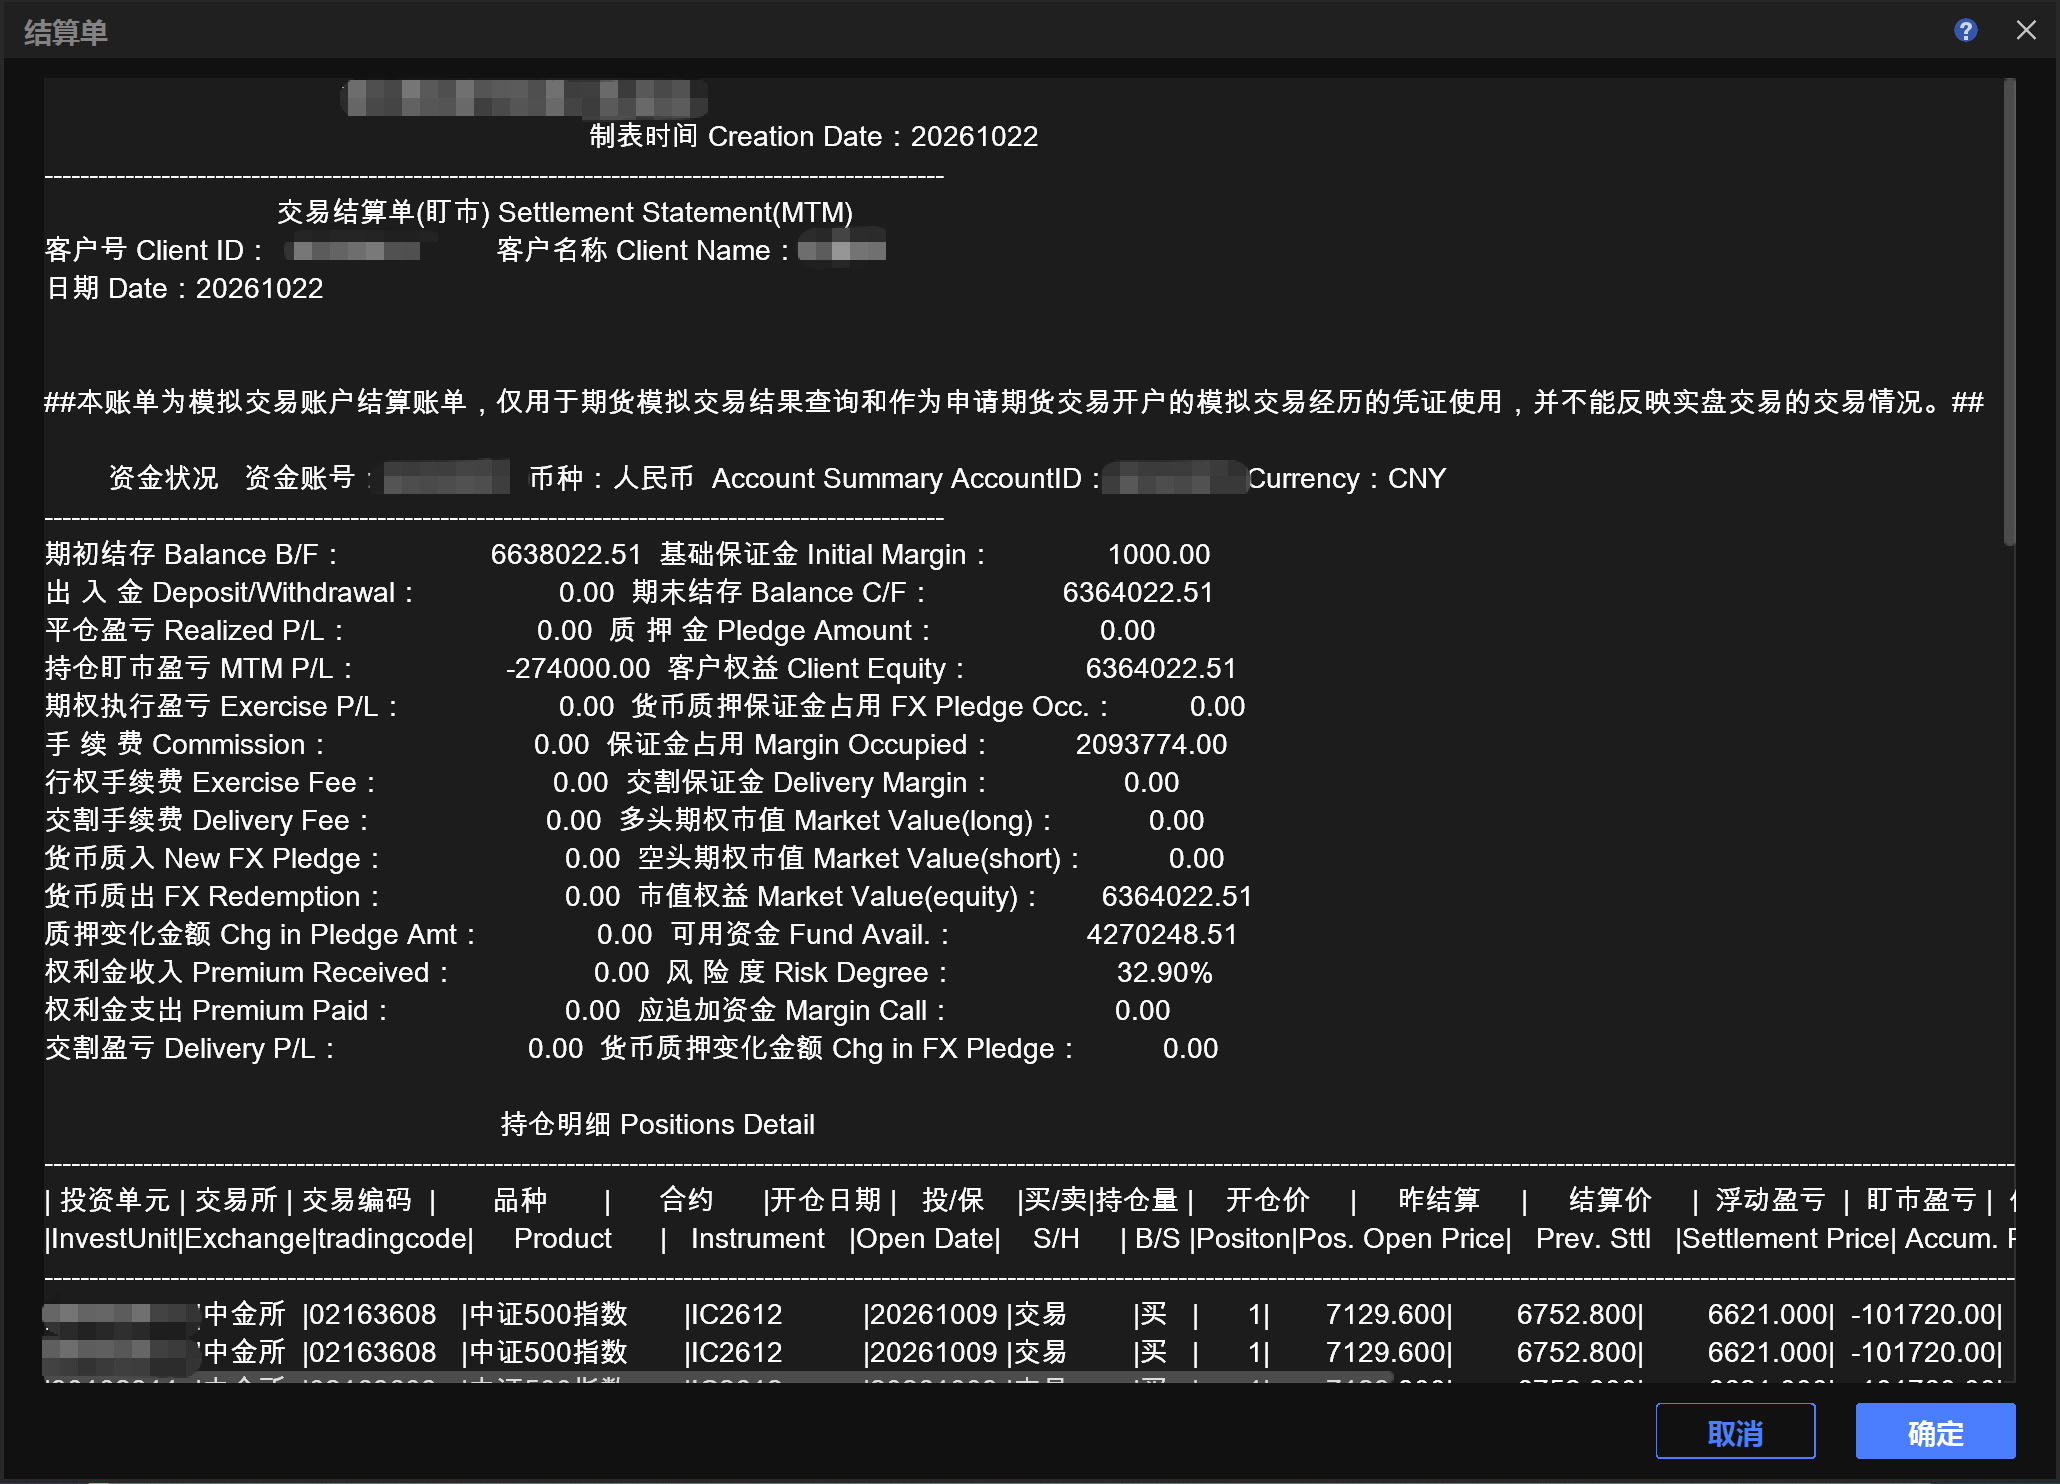This screenshot has width=2060, height=1484.
Task: Click the Initial Margin value 1000.00
Action: [x=1159, y=554]
